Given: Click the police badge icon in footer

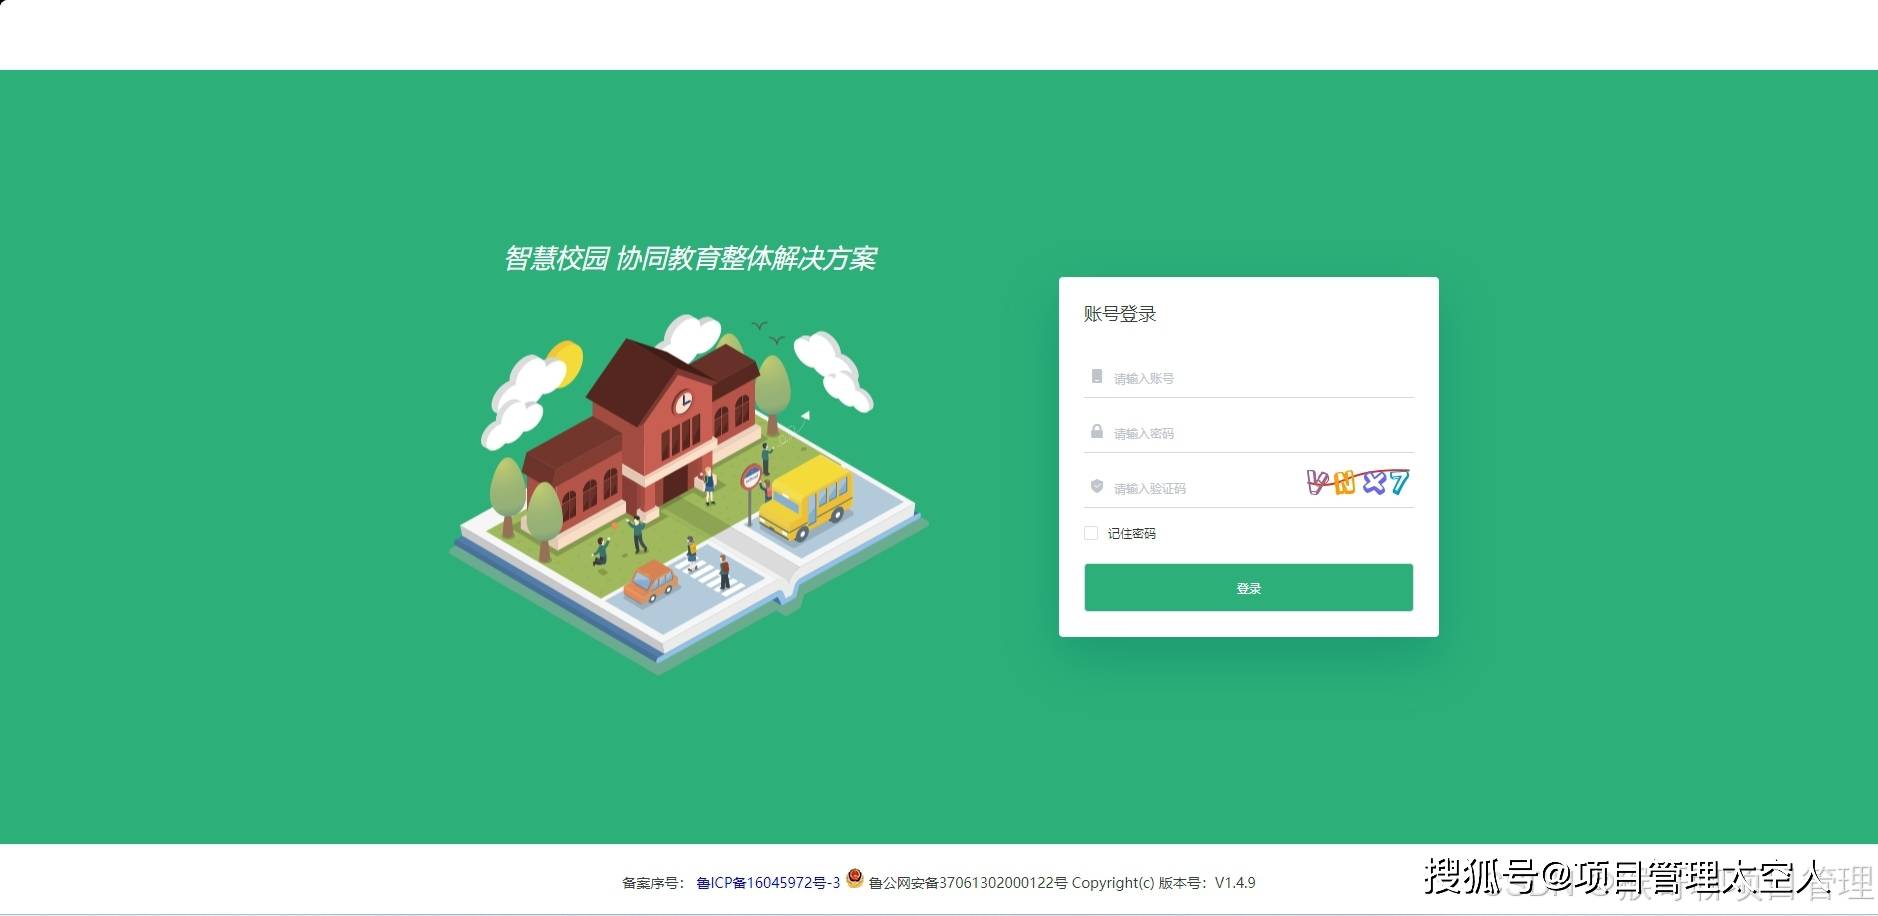Looking at the screenshot, I should point(854,878).
